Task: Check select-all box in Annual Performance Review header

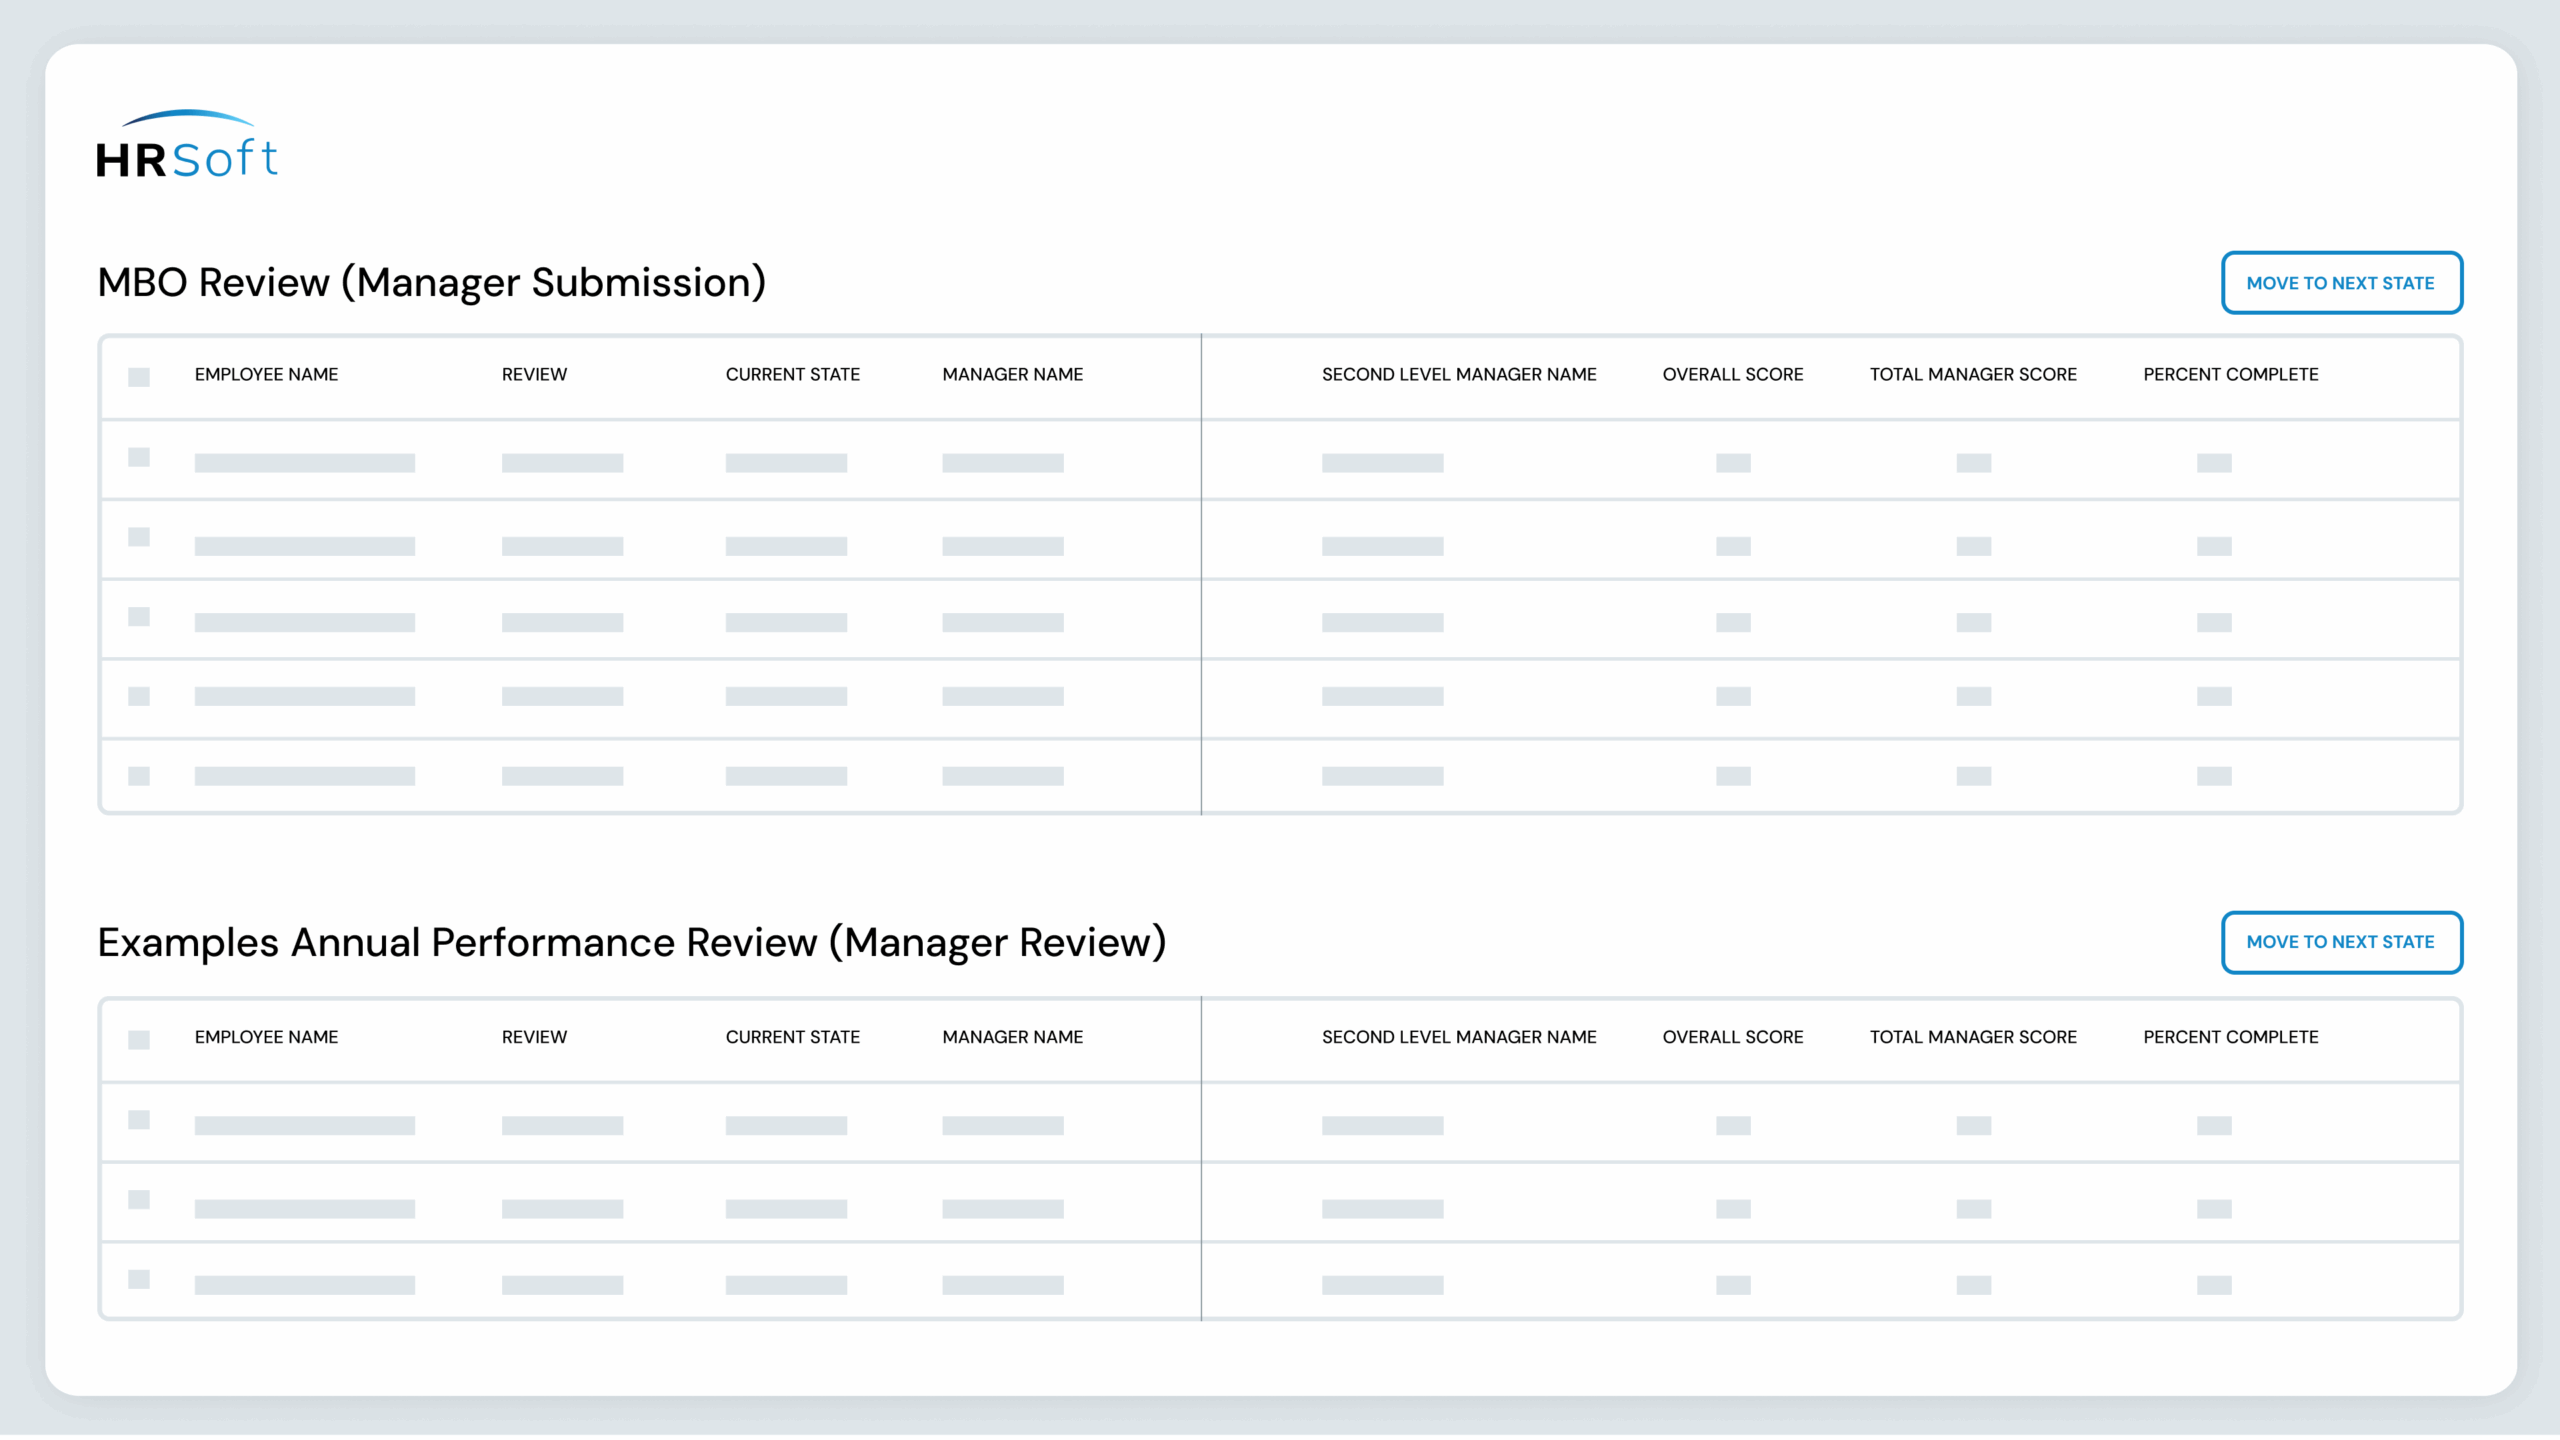Action: (x=139, y=1040)
